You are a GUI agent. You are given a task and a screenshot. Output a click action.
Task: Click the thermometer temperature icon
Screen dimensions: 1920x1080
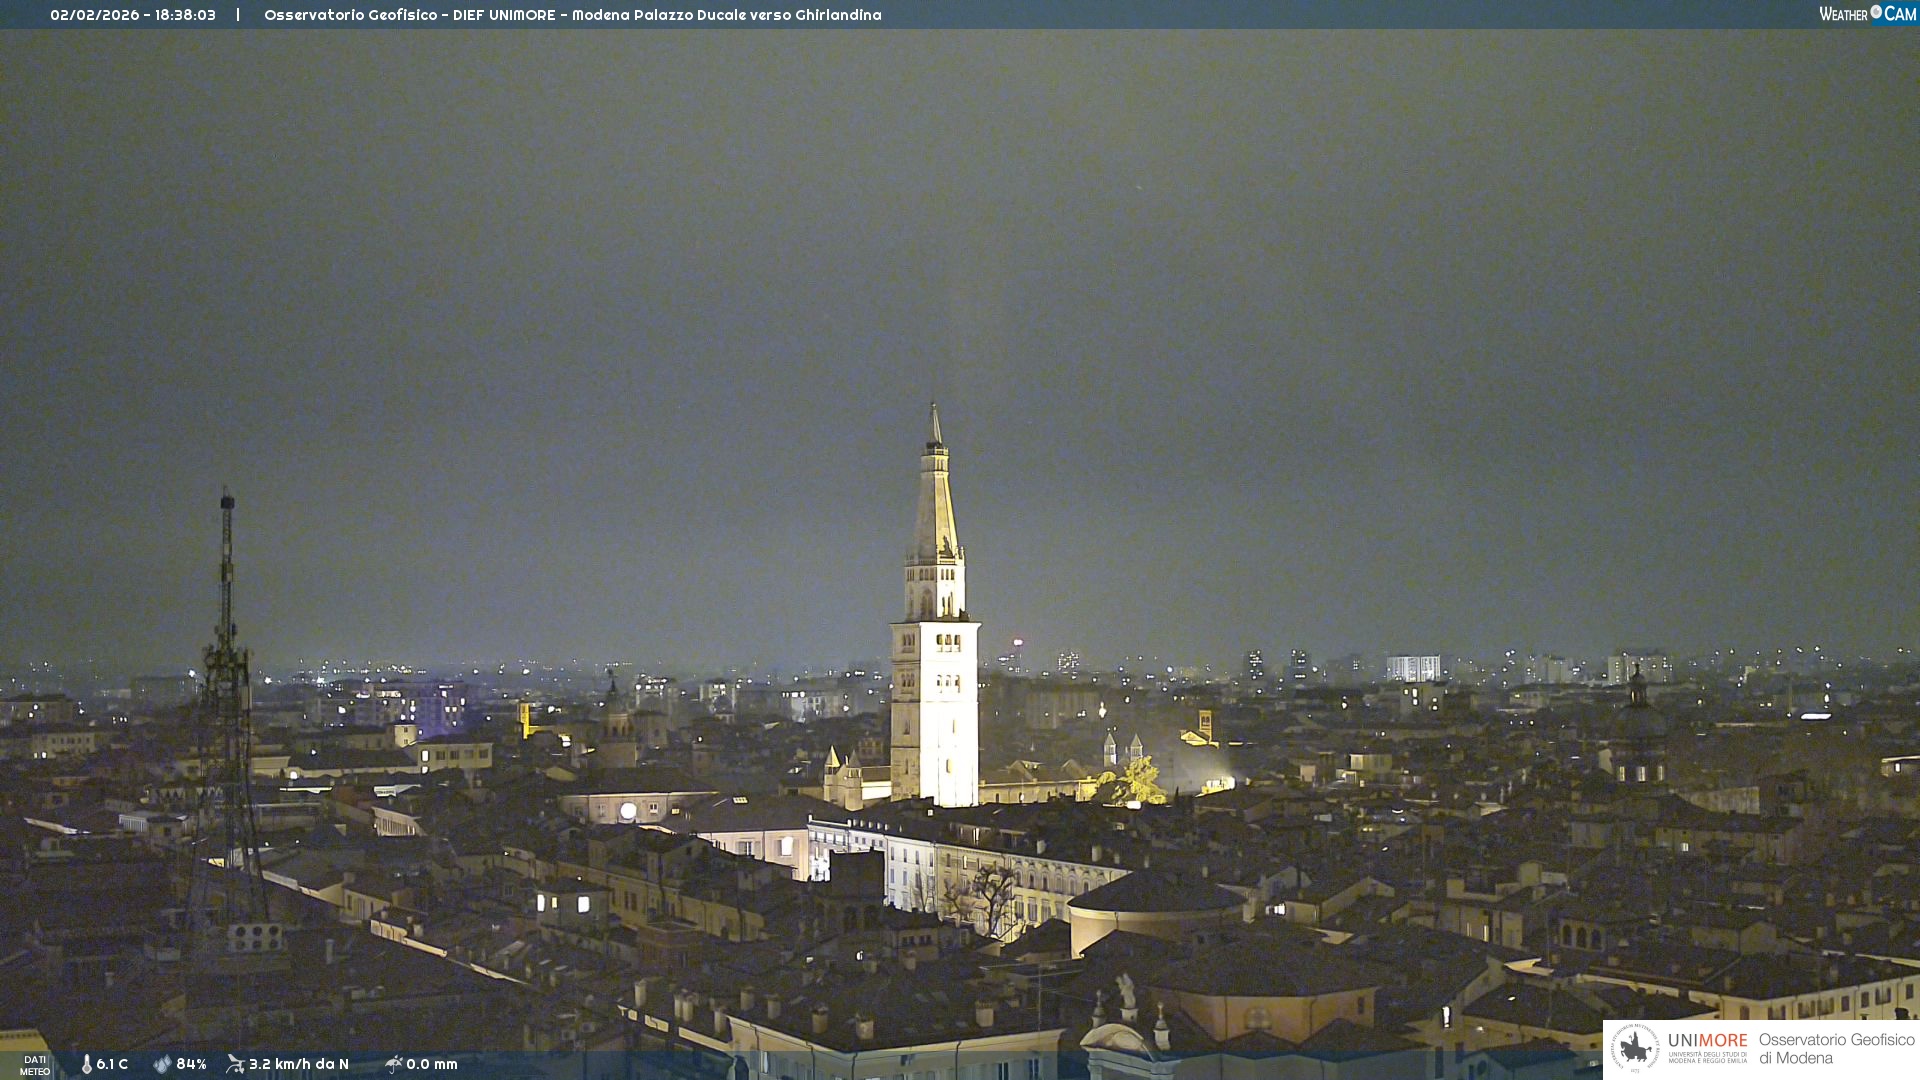tap(87, 1064)
